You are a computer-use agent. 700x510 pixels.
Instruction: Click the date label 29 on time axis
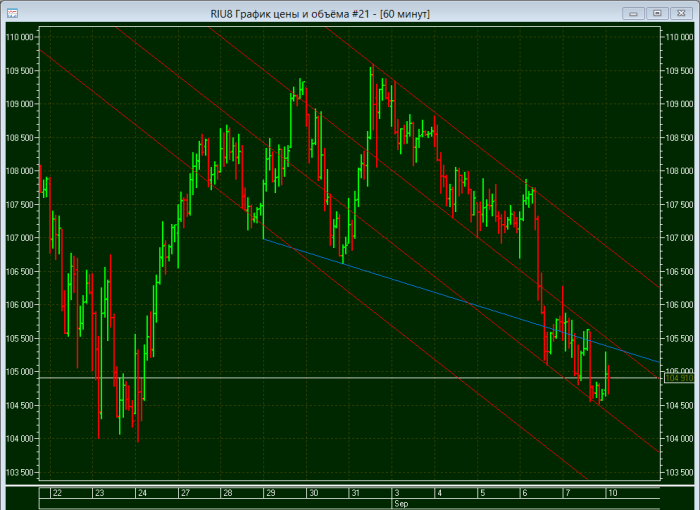(x=271, y=493)
